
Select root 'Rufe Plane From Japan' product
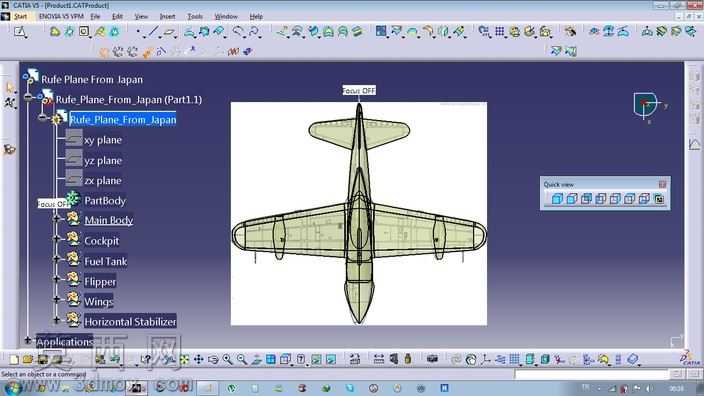click(x=92, y=79)
